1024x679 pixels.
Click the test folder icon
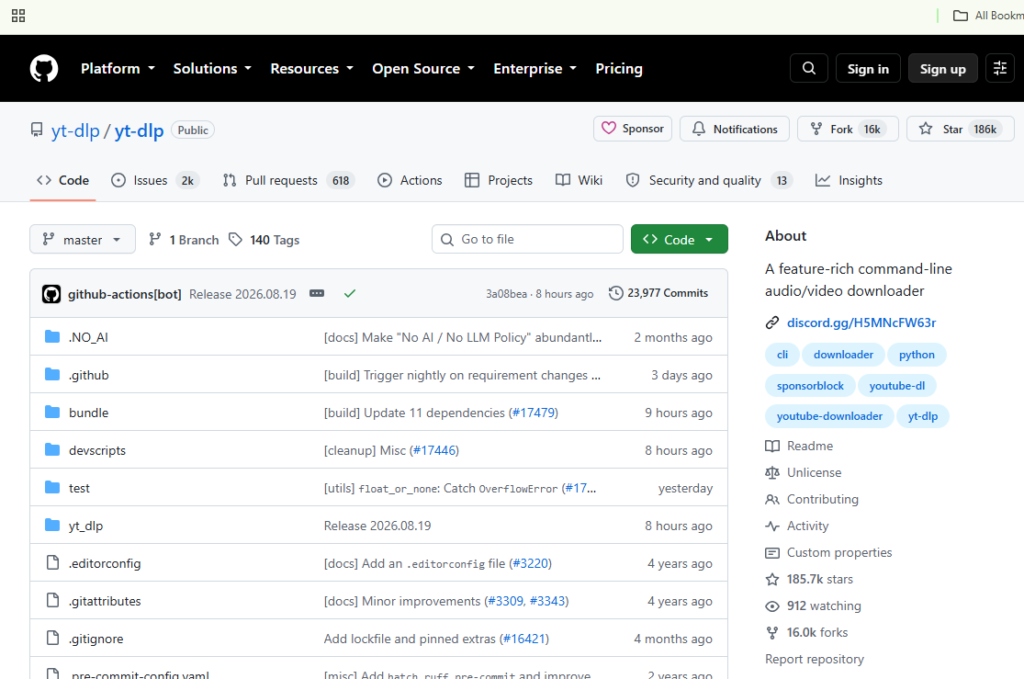click(x=52, y=487)
